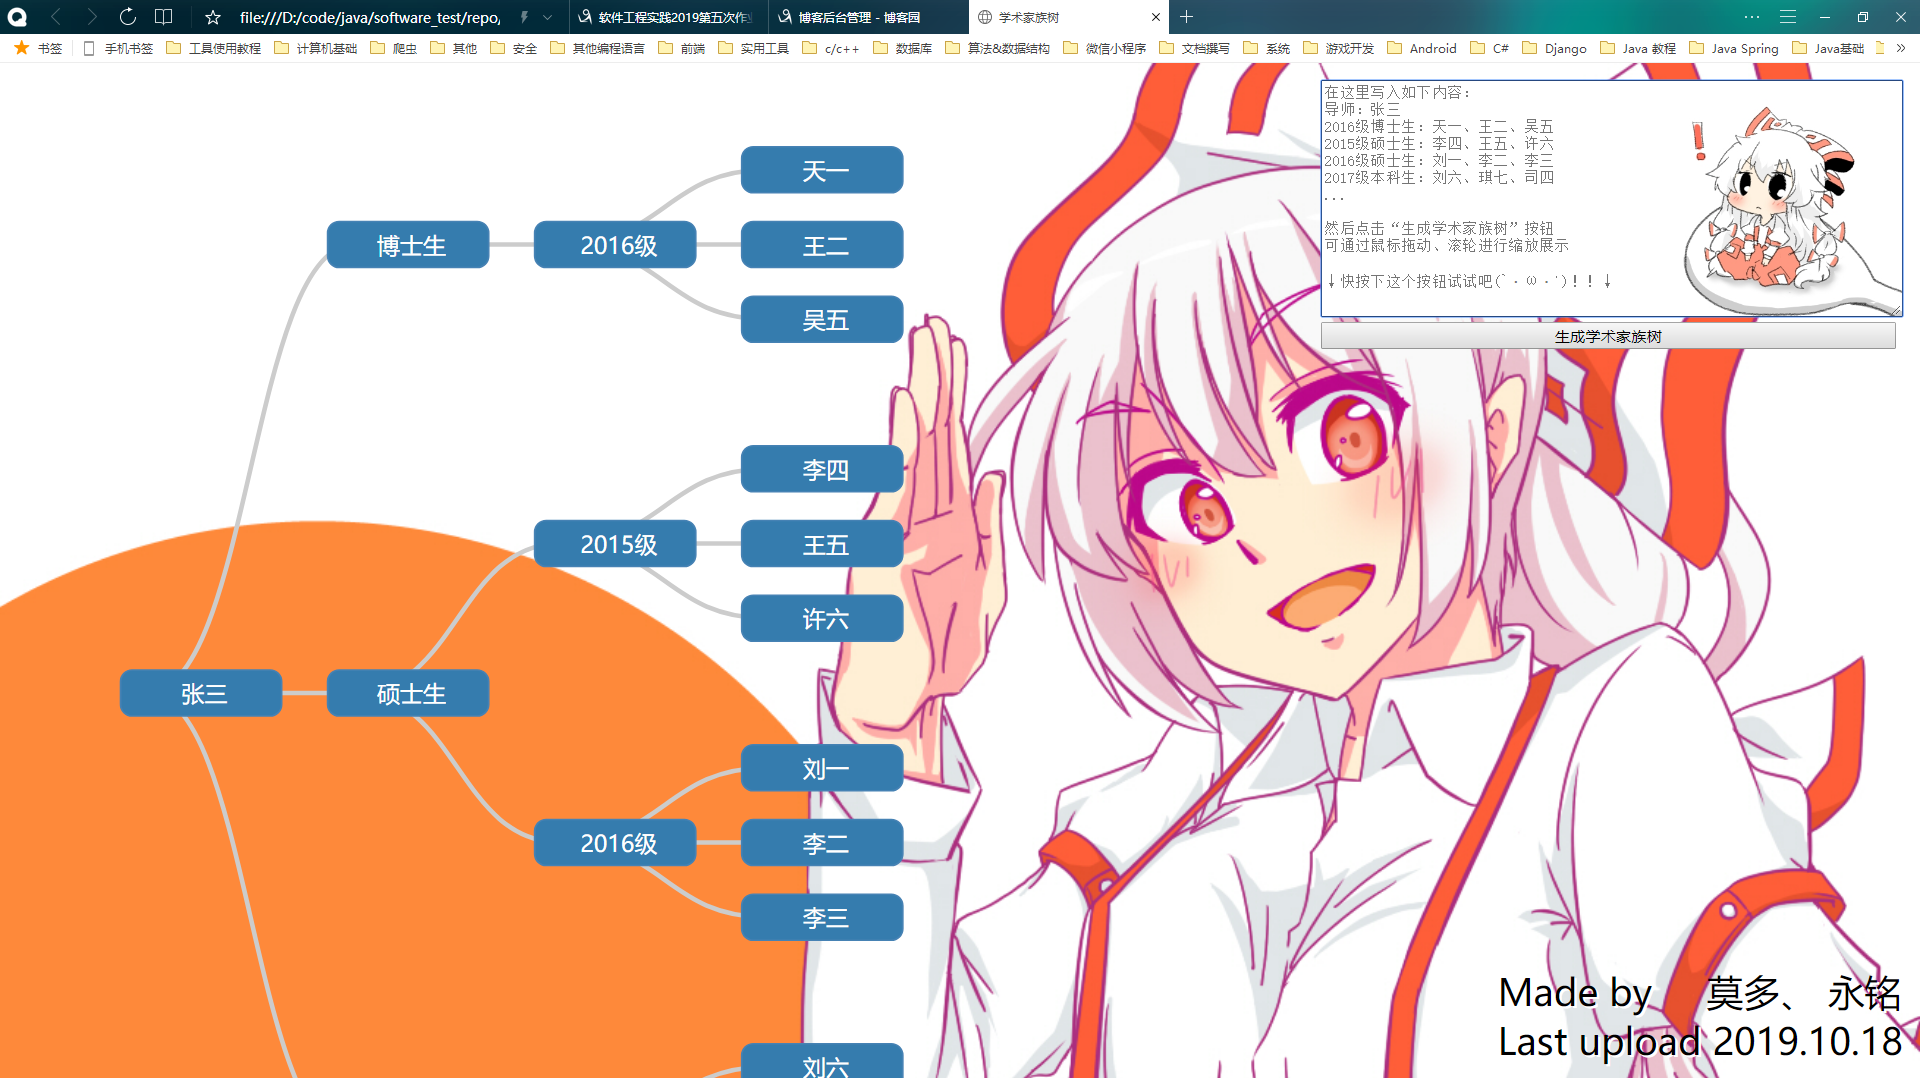Select the 王五 leaf node
This screenshot has height=1078, width=1920.
(x=822, y=544)
